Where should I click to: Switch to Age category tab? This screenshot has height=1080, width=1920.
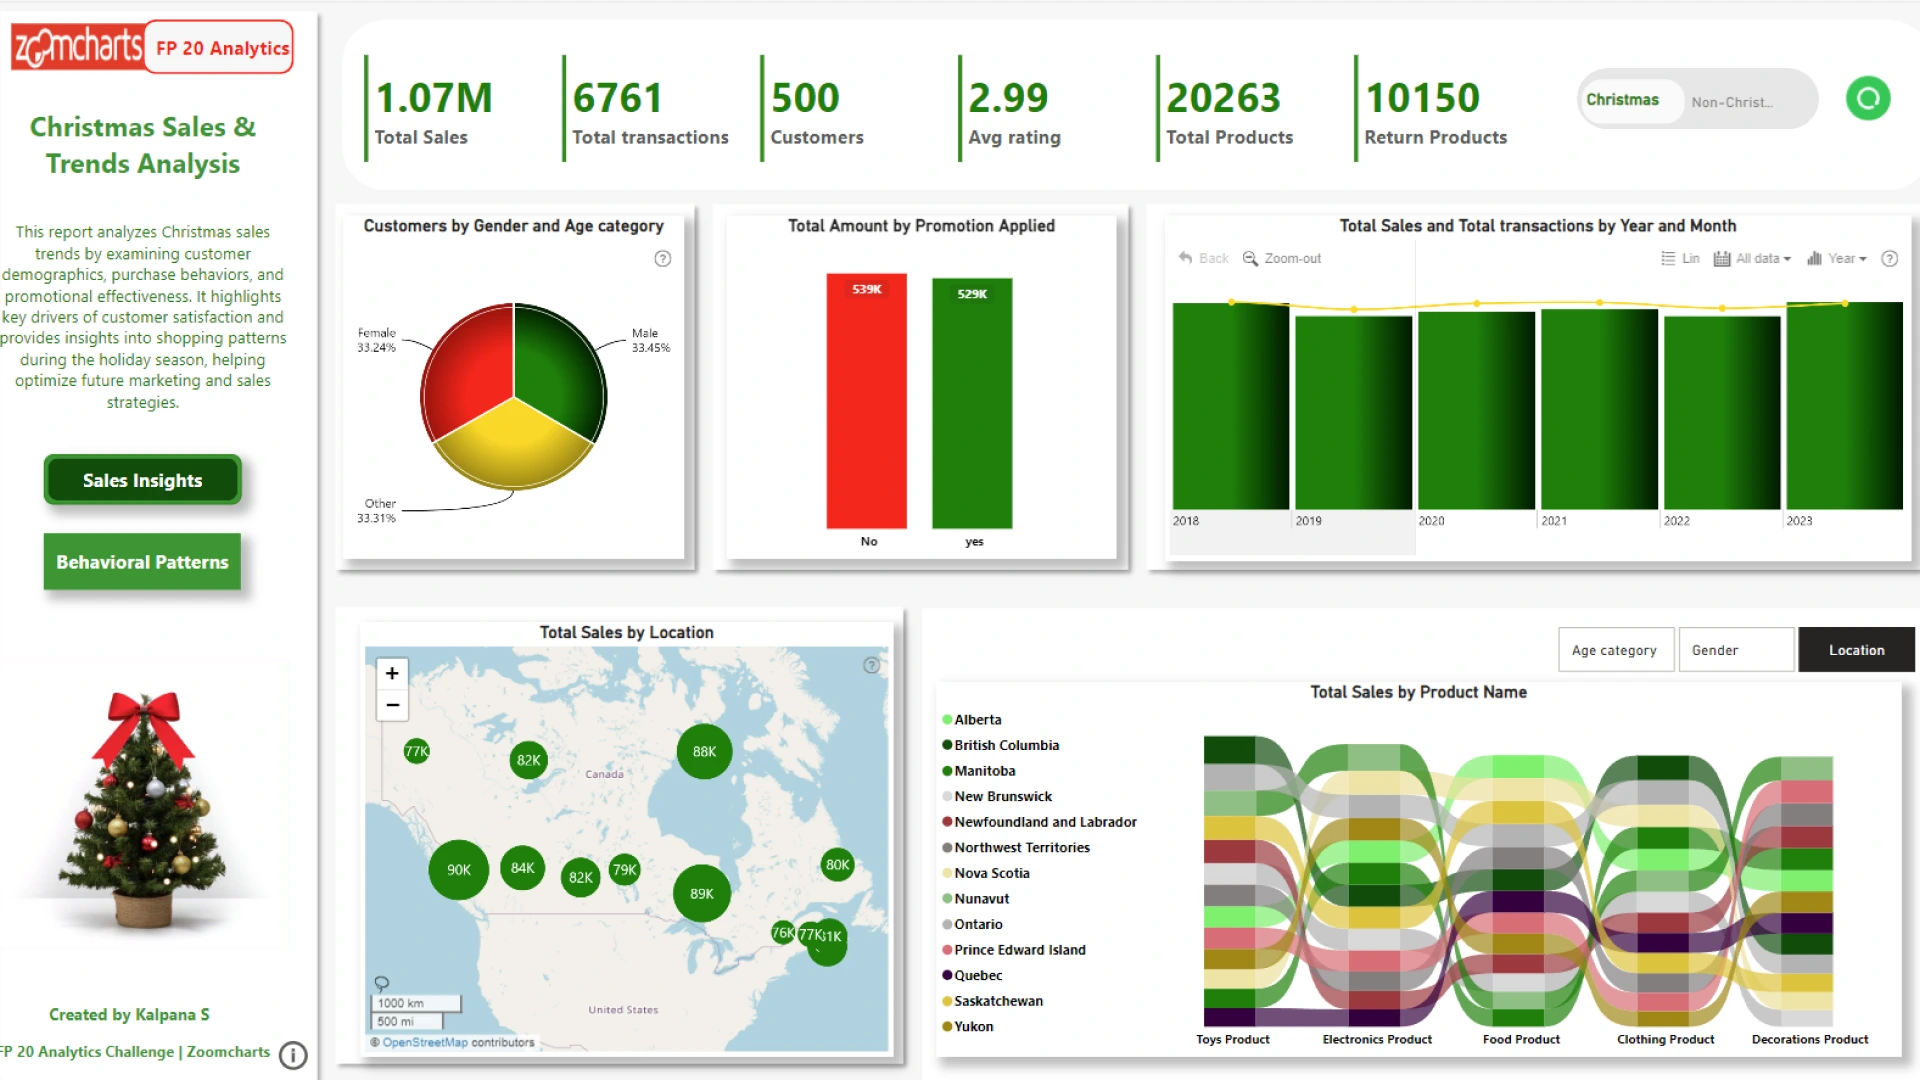[x=1615, y=650]
